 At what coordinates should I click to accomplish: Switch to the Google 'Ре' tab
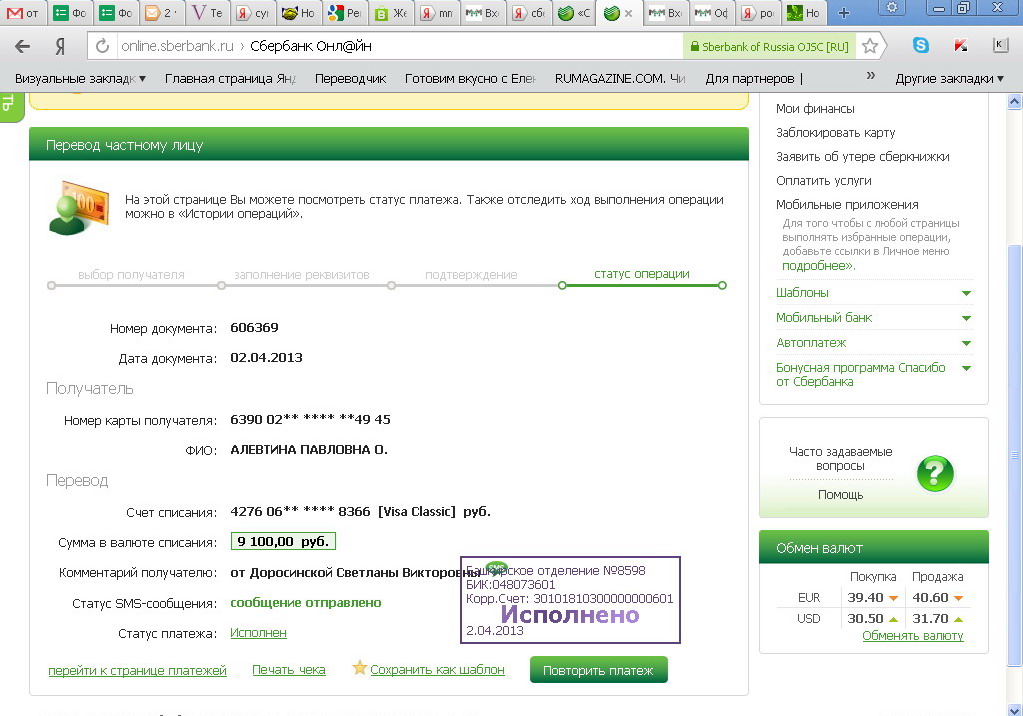click(x=346, y=13)
